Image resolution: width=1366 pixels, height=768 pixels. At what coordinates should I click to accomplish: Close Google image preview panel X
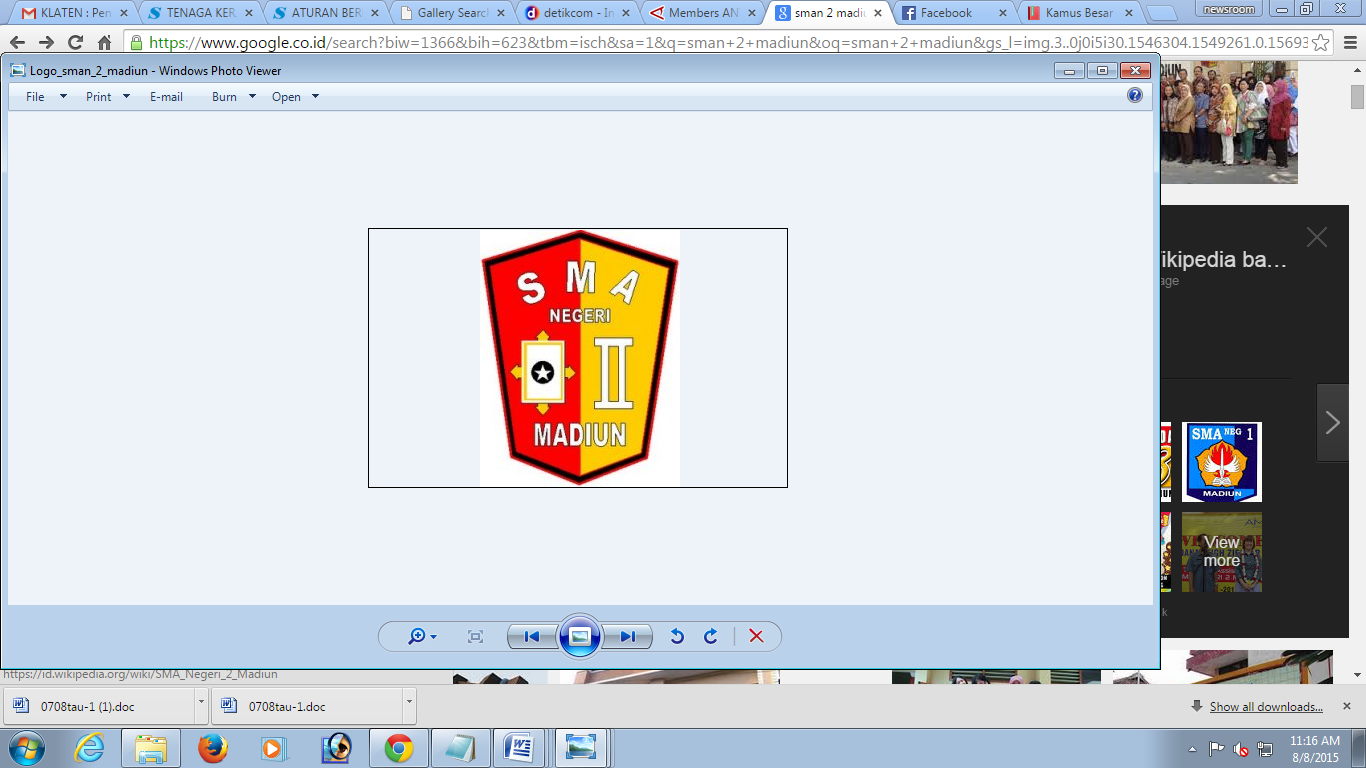1317,237
